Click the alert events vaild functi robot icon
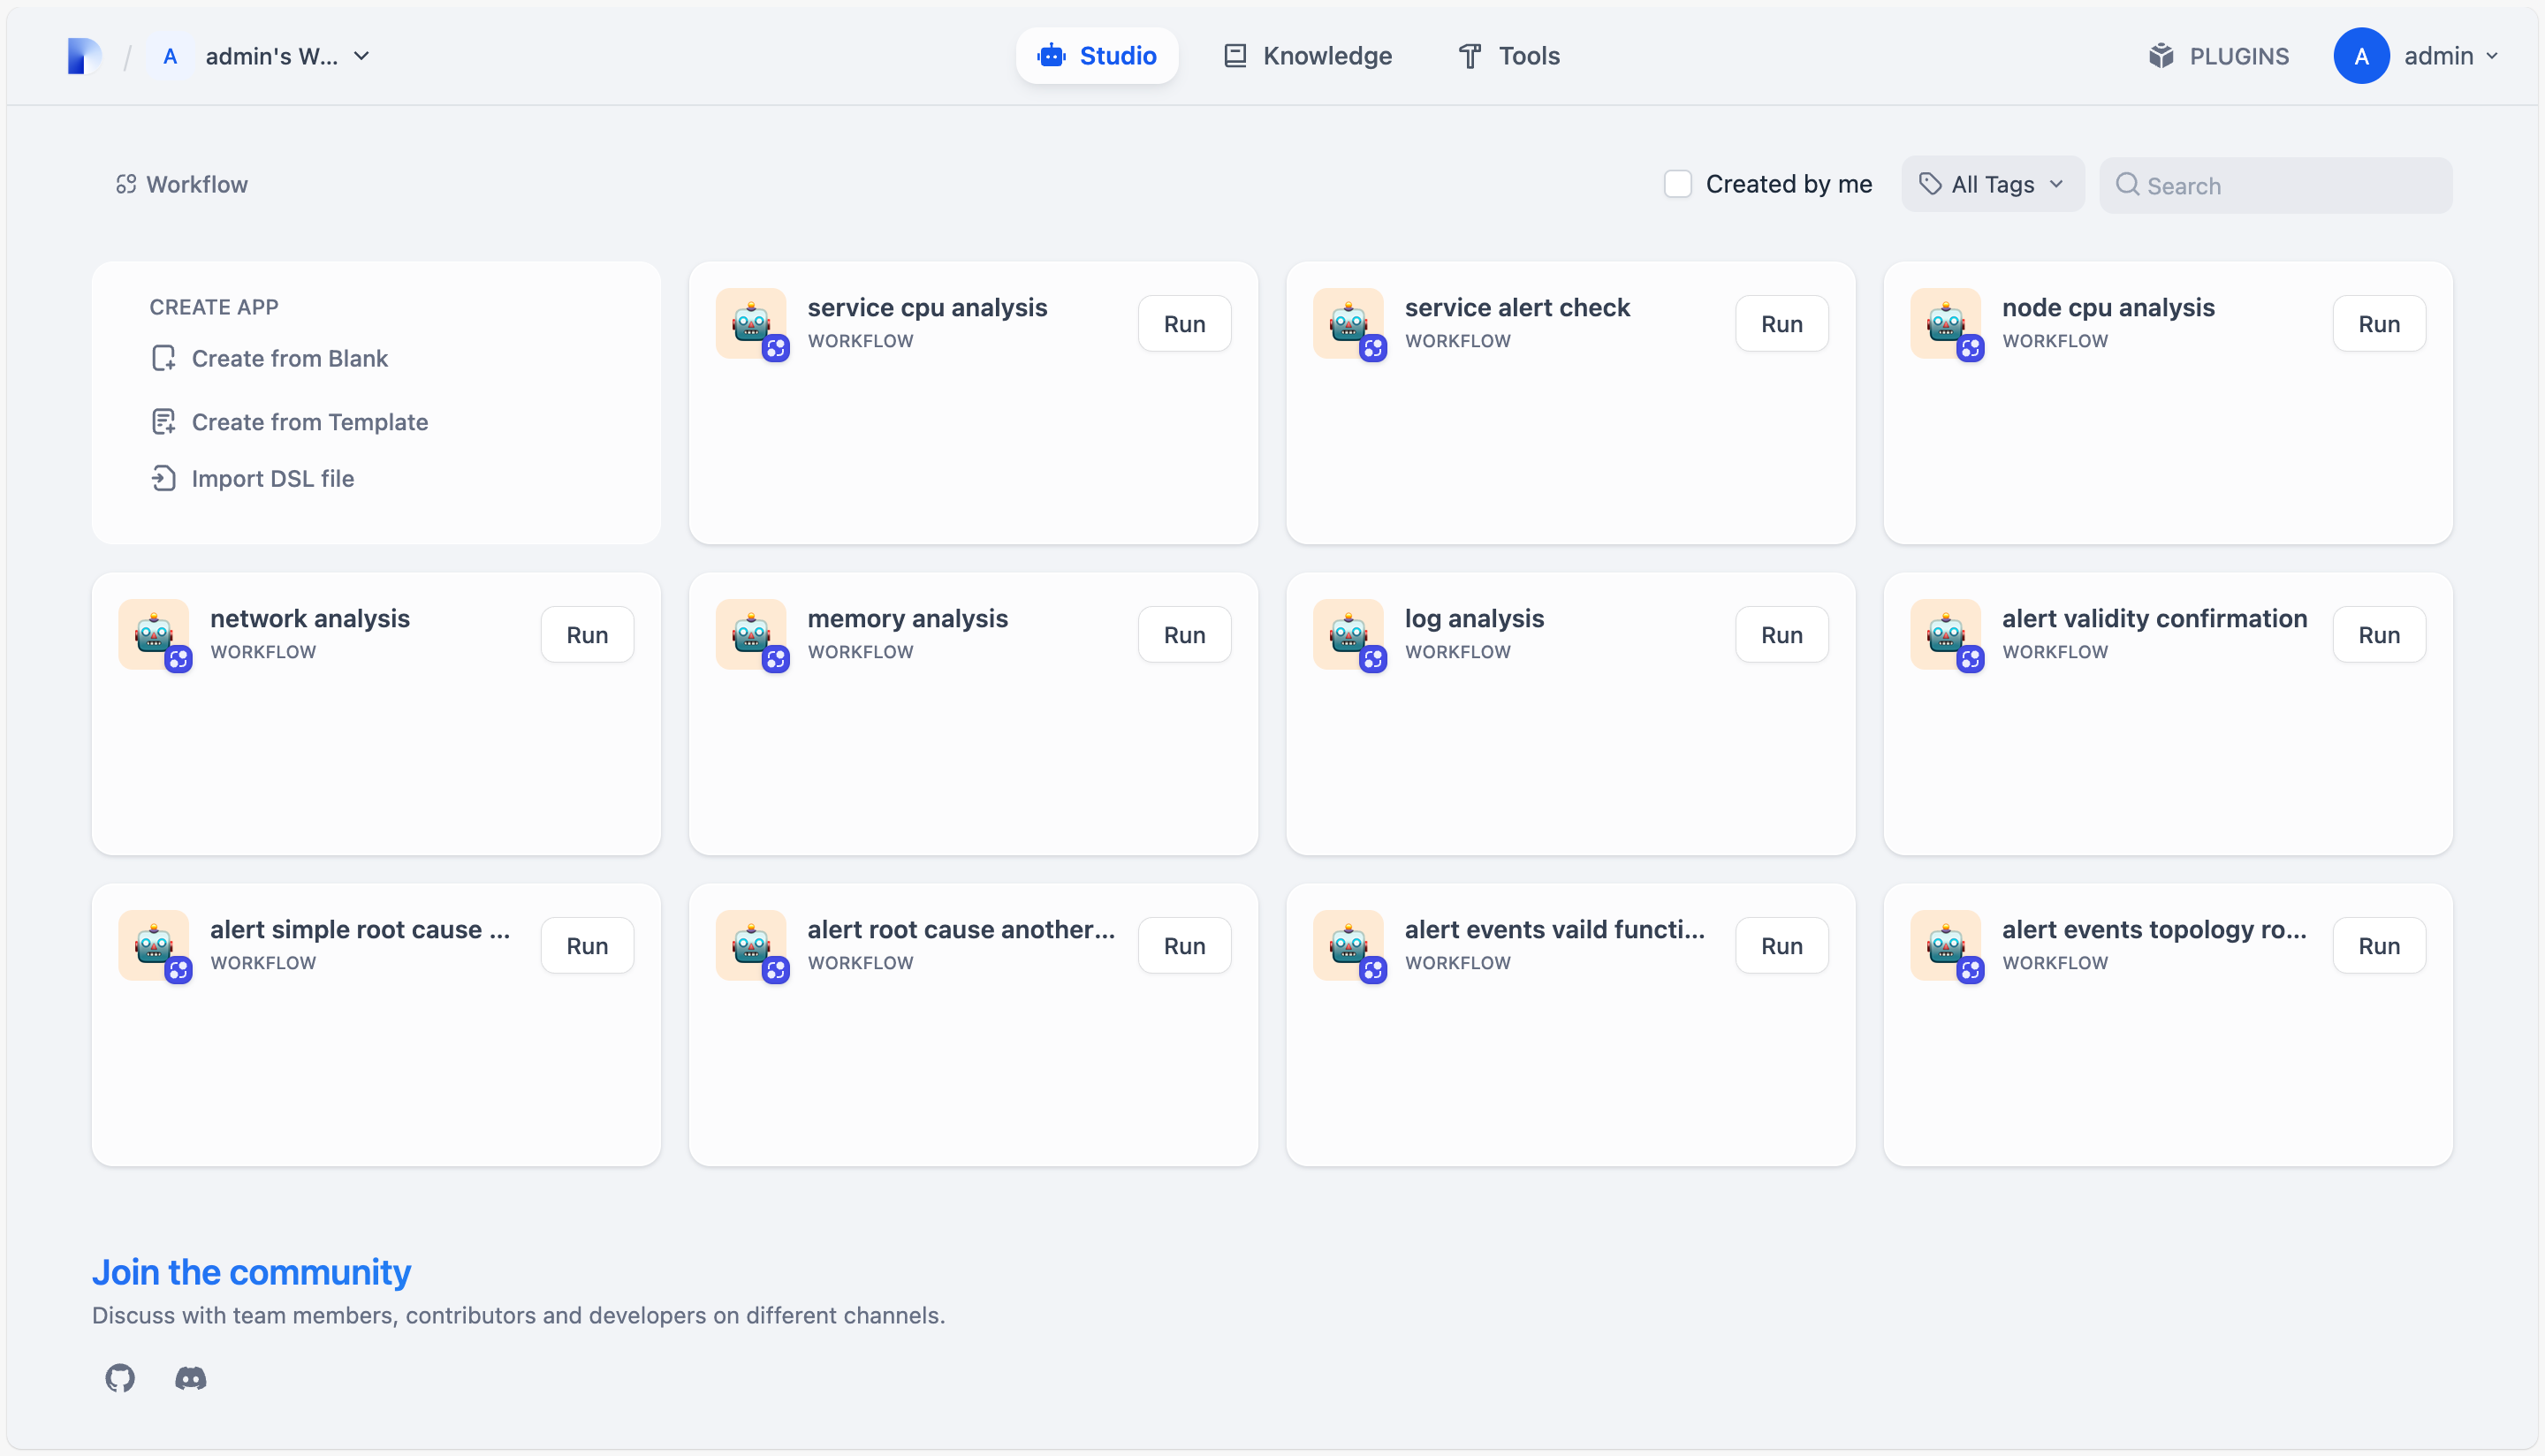 1348,946
